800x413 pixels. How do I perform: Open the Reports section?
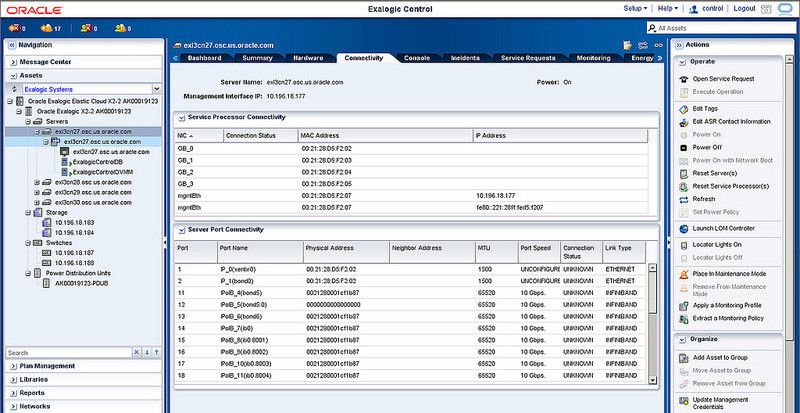[x=83, y=393]
